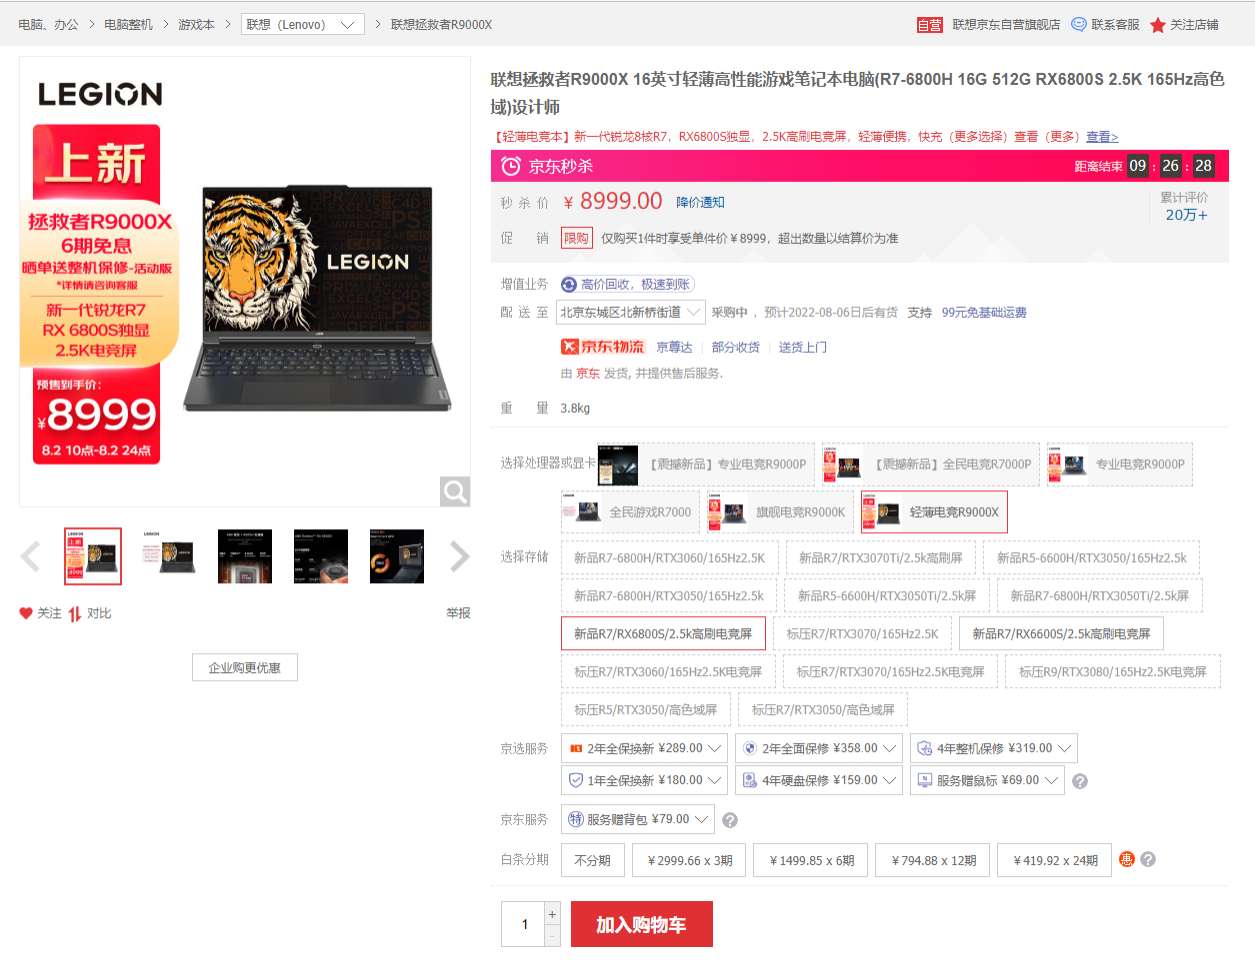Click the 高价回收 recycle icon
Screen dimensions: 1255x963
pyautogui.click(x=569, y=284)
